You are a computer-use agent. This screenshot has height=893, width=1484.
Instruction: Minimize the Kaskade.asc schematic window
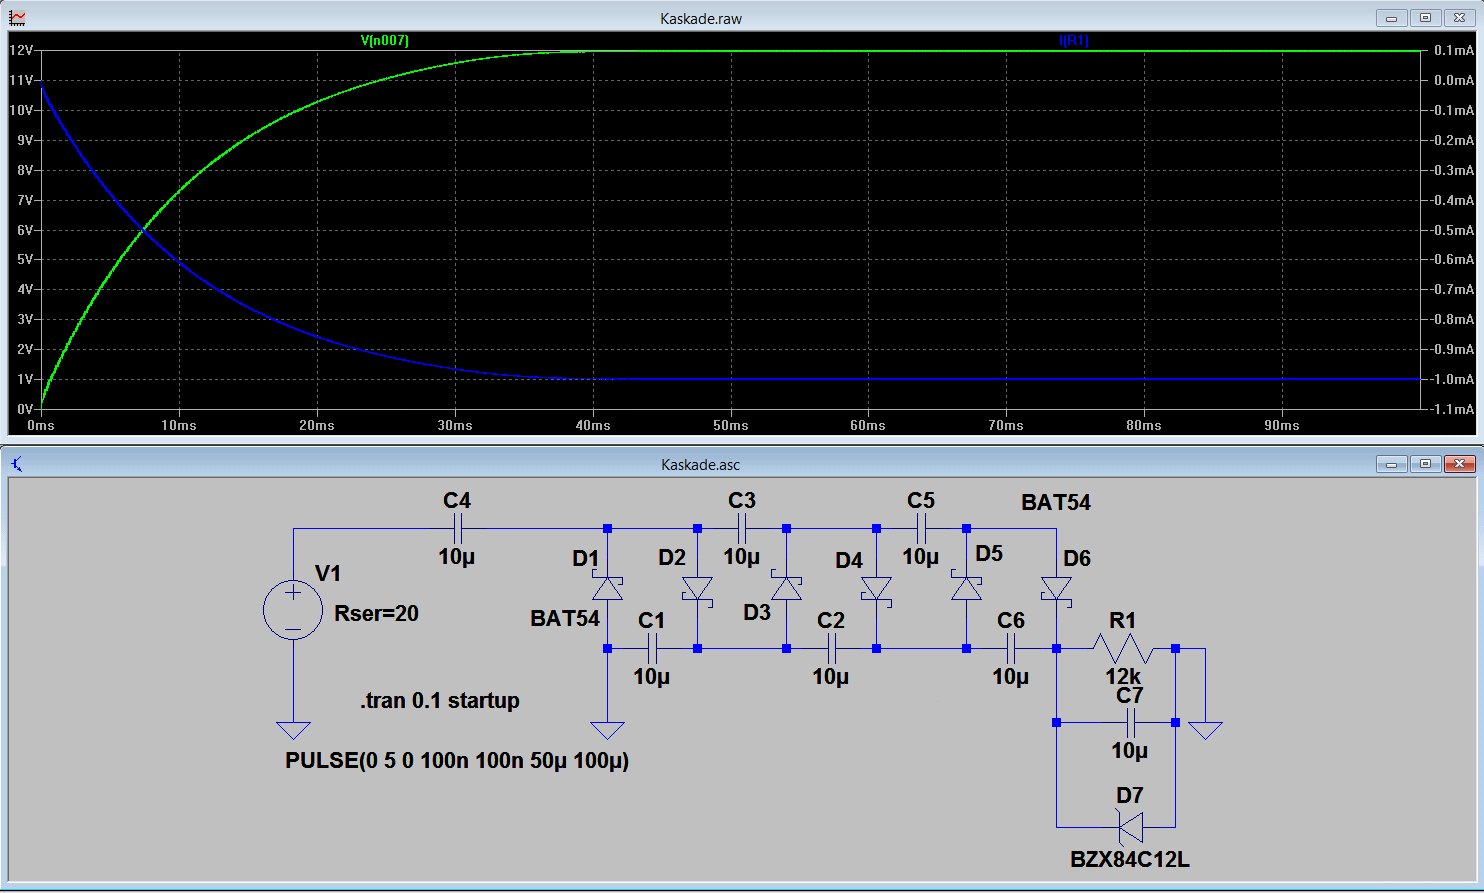1392,464
